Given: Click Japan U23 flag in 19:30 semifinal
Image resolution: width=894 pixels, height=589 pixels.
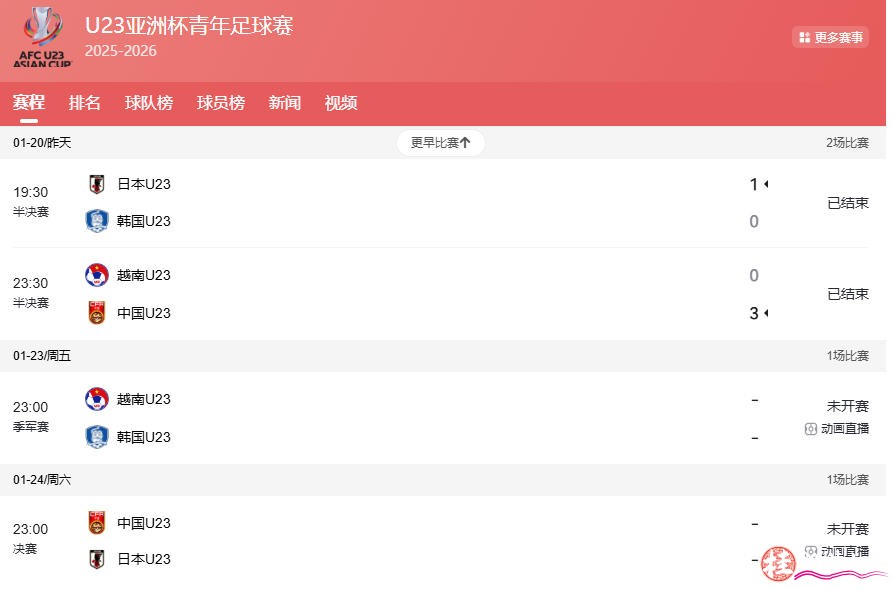Looking at the screenshot, I should click(96, 184).
